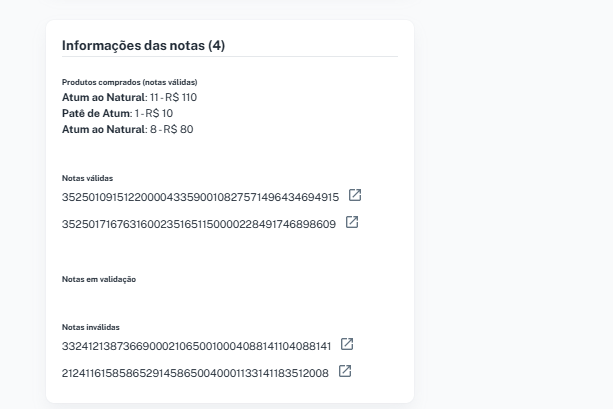The height and width of the screenshot is (409, 613).
Task: Click the "1 - R$ 10" quantity and price
Action: (x=150, y=113)
